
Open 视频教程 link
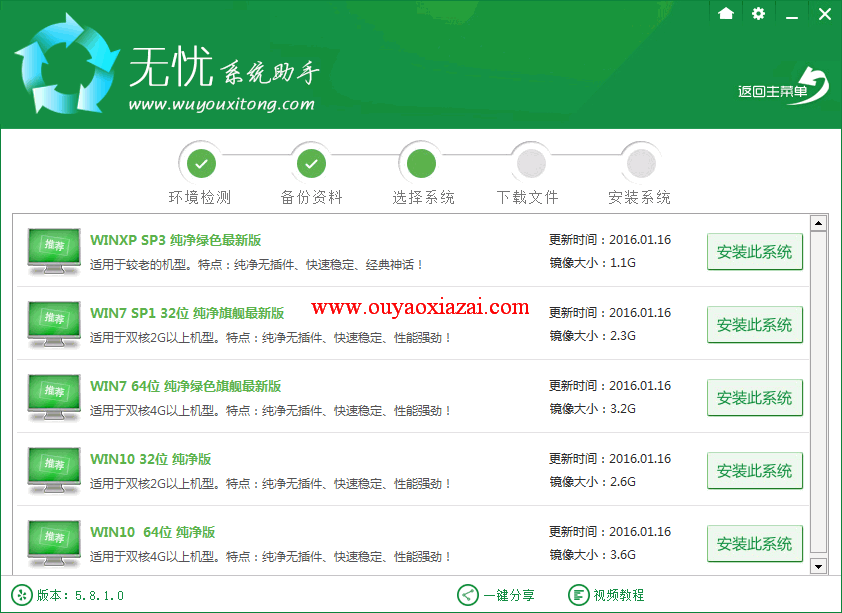(619, 595)
